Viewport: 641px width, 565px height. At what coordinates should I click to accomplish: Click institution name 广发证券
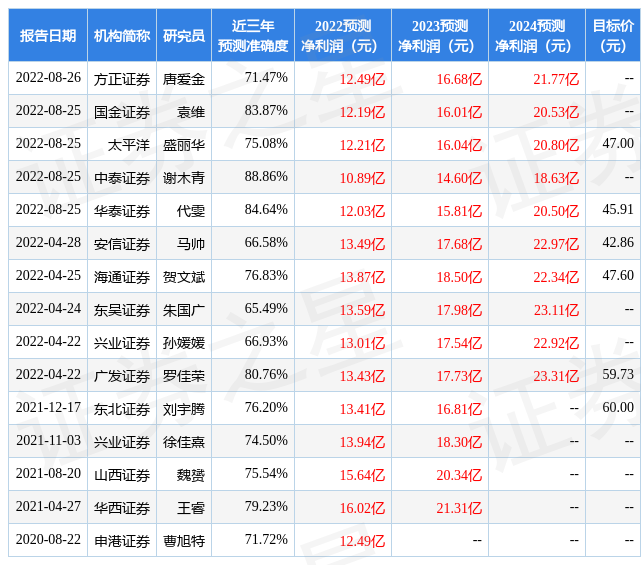[122, 377]
